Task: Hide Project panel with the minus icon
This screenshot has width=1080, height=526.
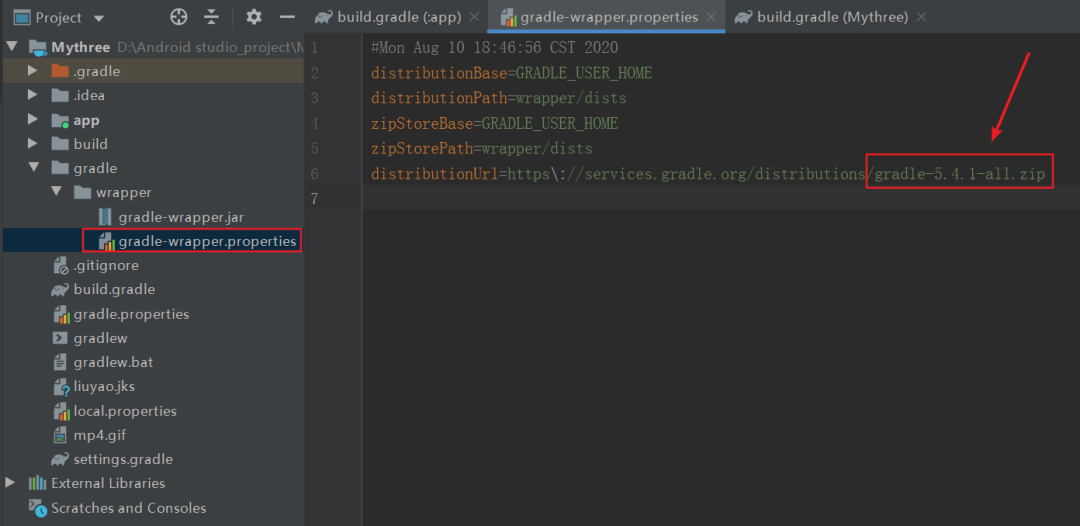Action: (288, 17)
